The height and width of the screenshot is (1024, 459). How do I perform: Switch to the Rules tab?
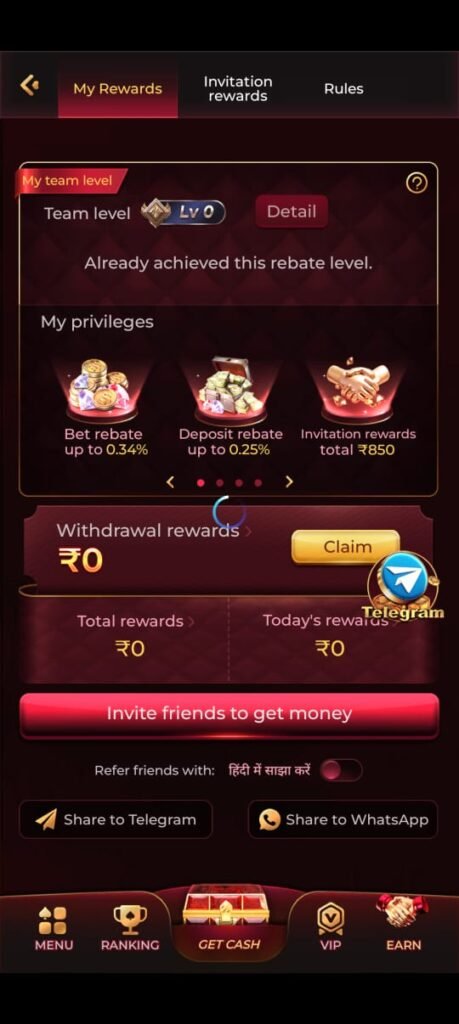[343, 89]
